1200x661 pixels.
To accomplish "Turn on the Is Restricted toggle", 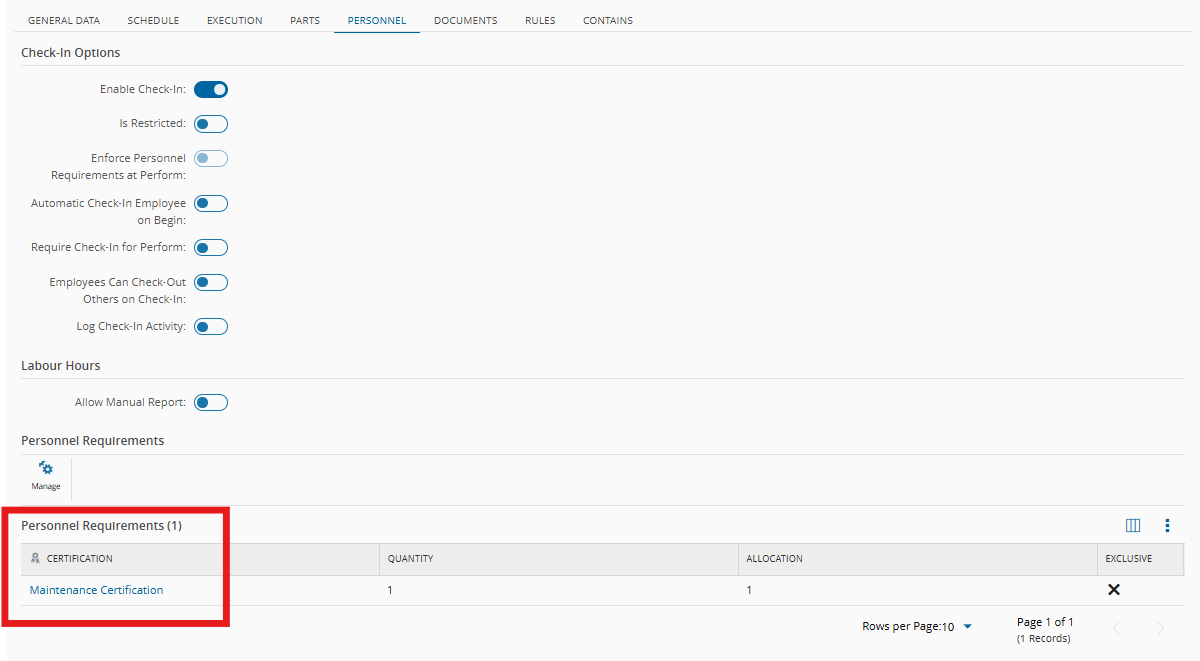I will point(211,124).
